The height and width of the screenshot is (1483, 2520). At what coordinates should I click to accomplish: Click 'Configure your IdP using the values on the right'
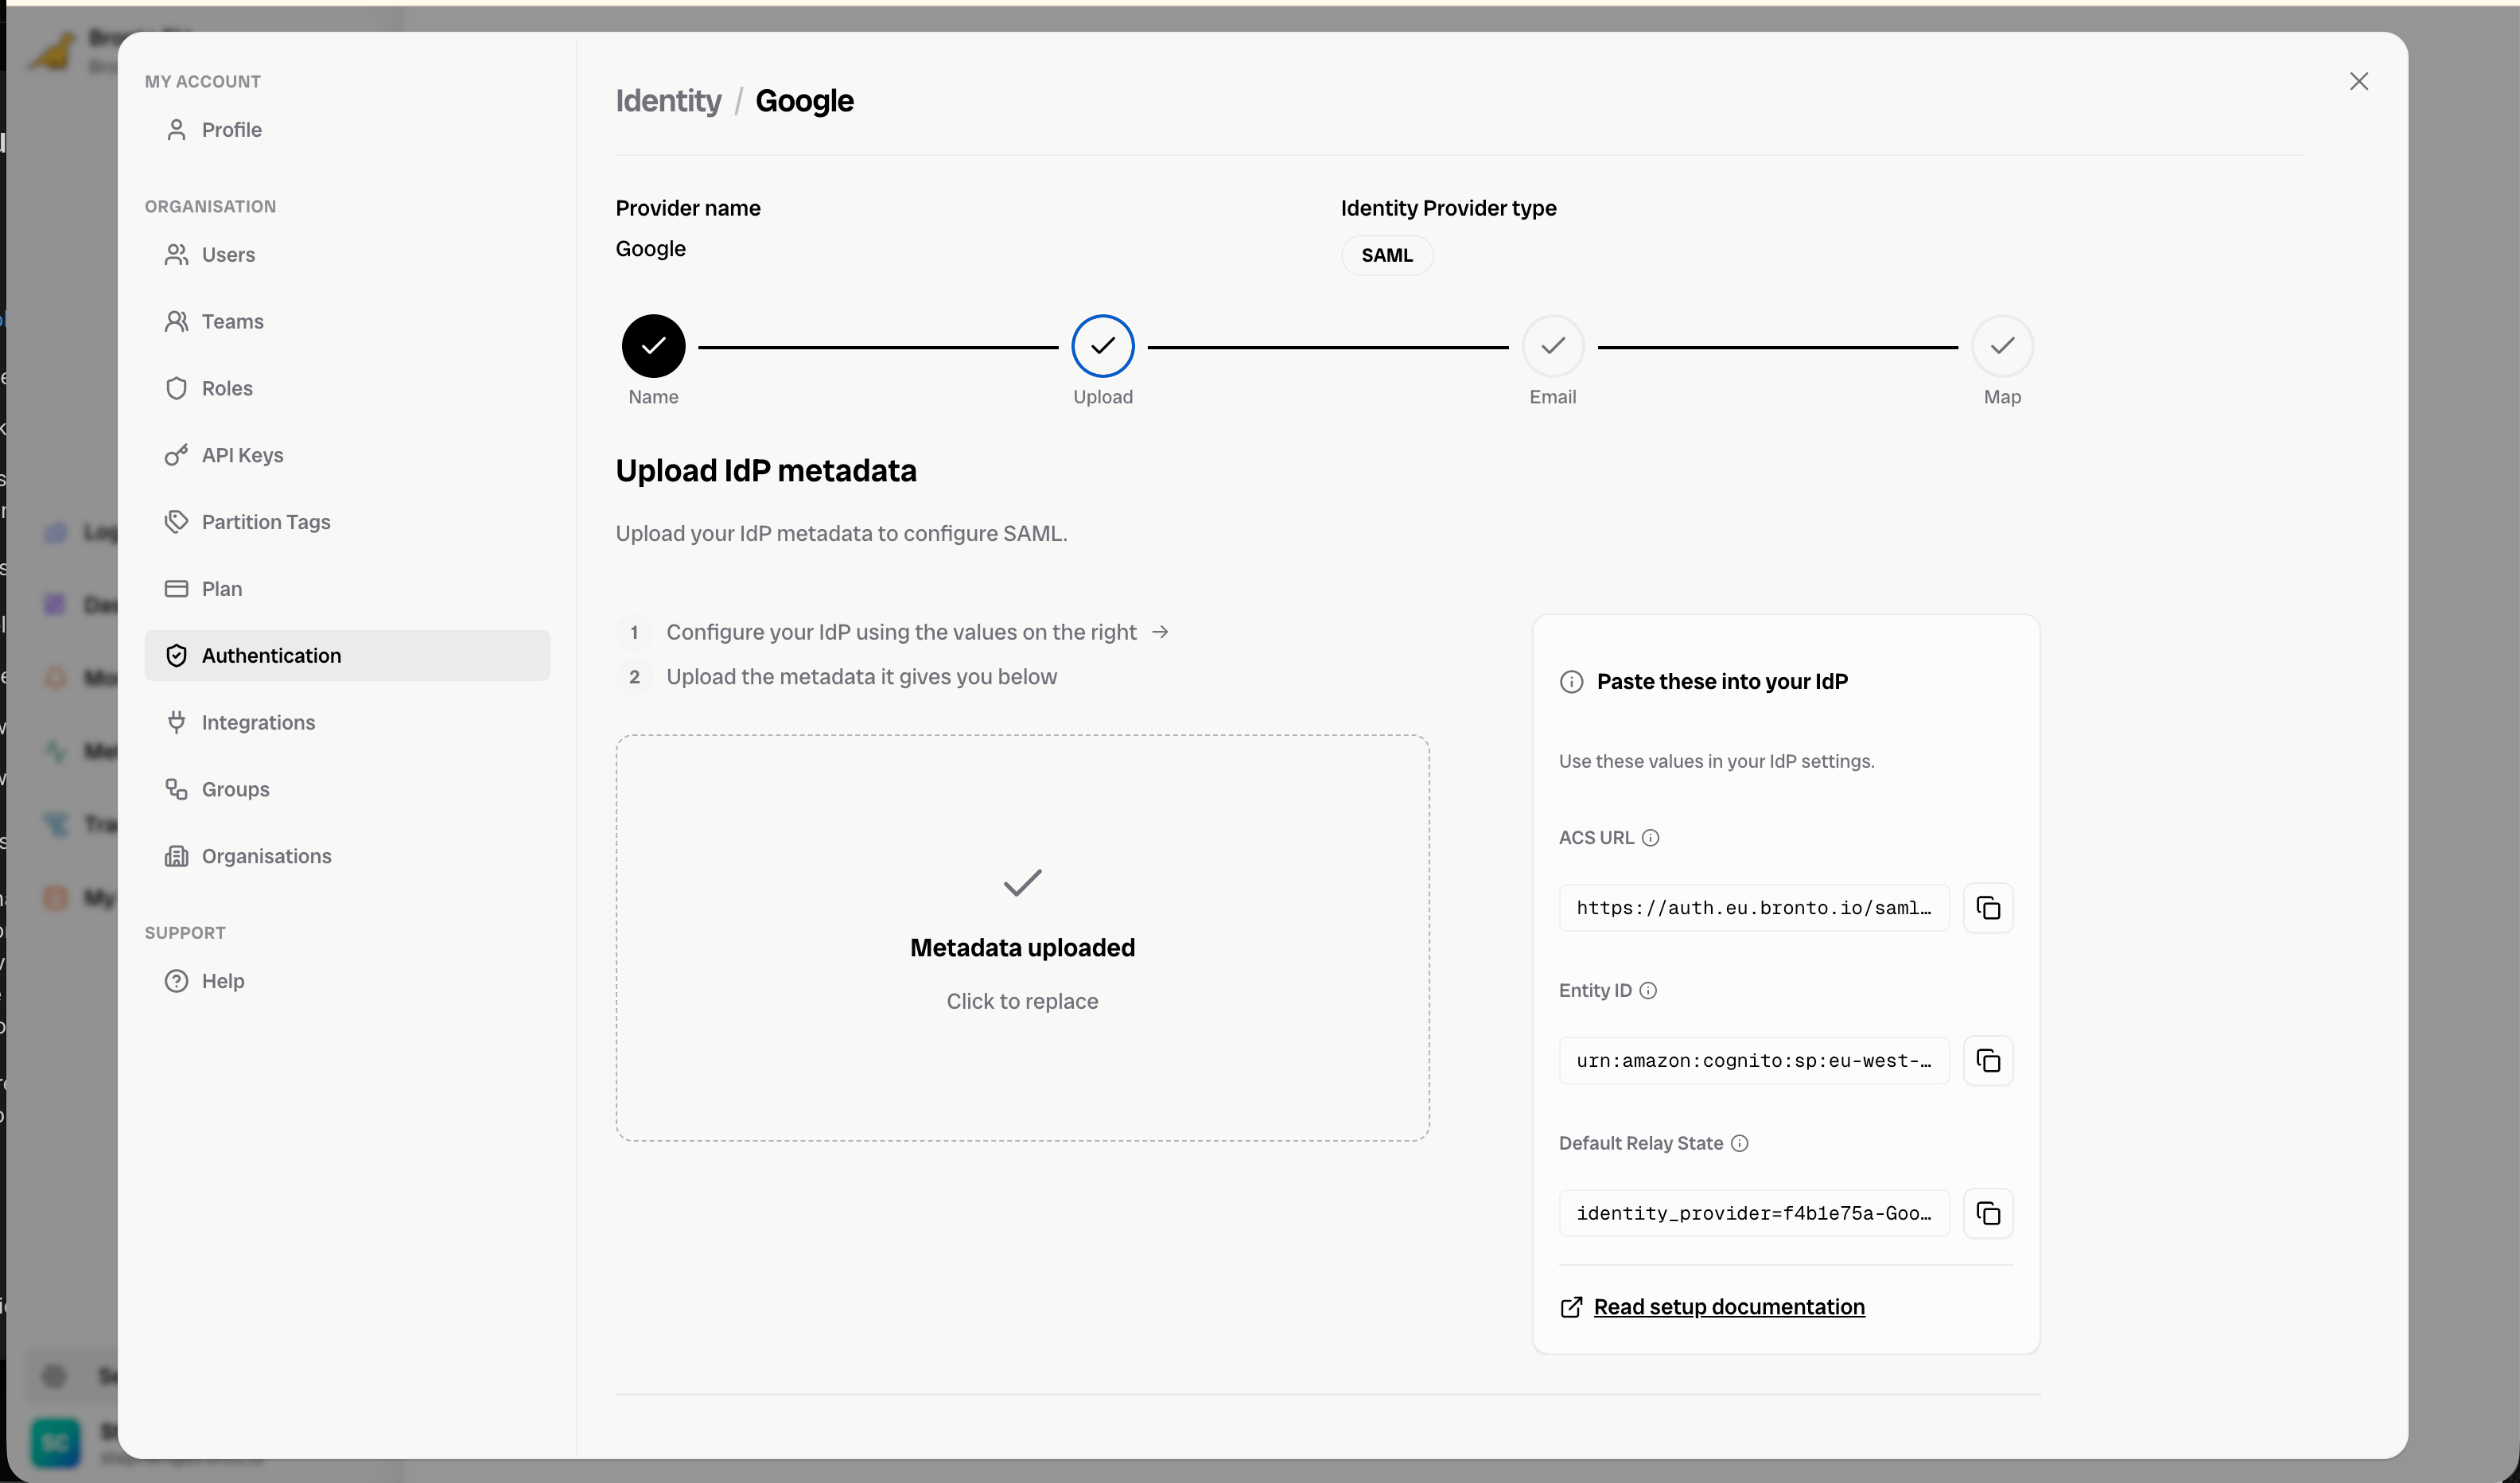[x=902, y=632]
